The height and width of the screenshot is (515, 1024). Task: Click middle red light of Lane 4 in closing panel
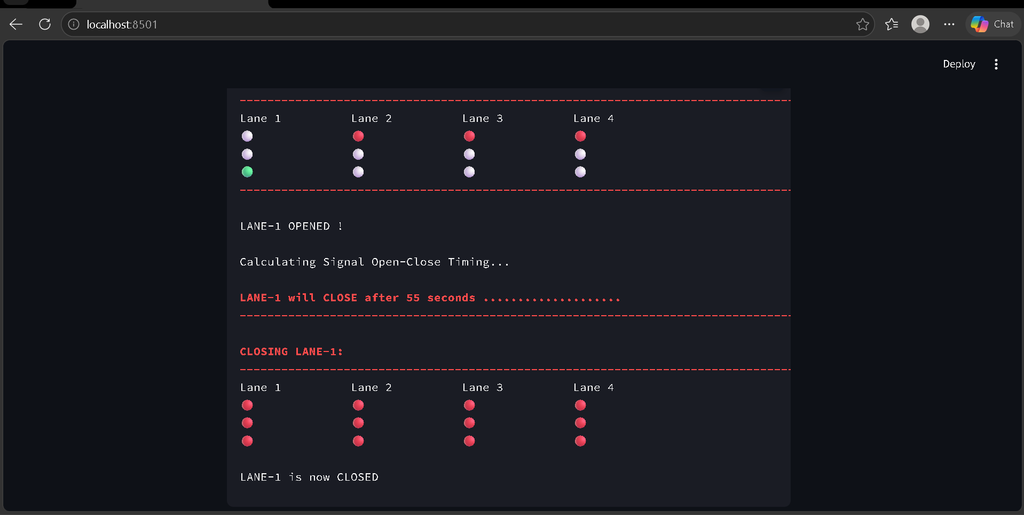pyautogui.click(x=580, y=423)
